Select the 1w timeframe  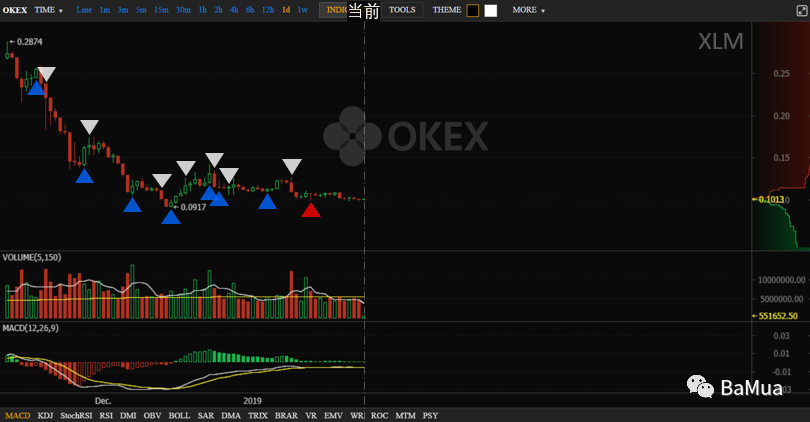coord(303,10)
